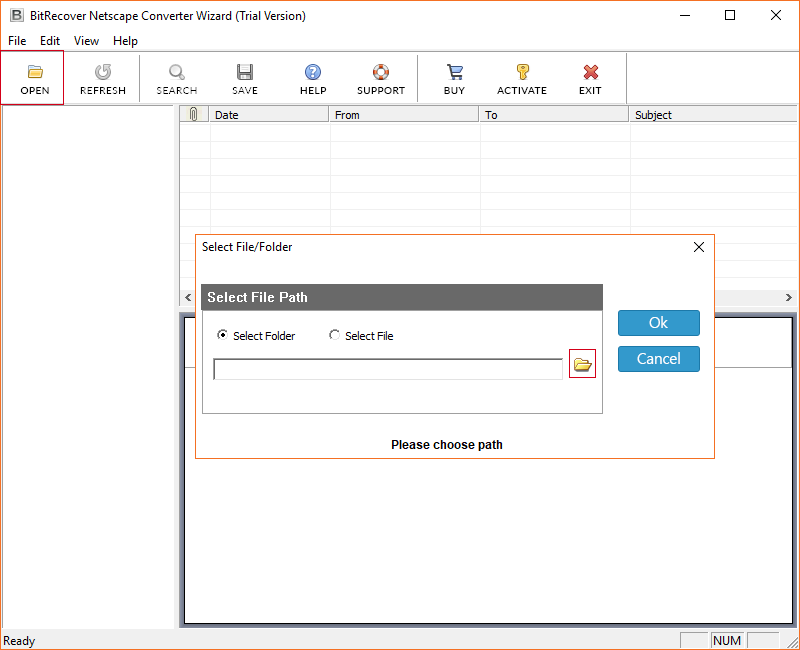Click the left arrow of horizontal scrollbar
The height and width of the screenshot is (650, 800).
[x=188, y=297]
